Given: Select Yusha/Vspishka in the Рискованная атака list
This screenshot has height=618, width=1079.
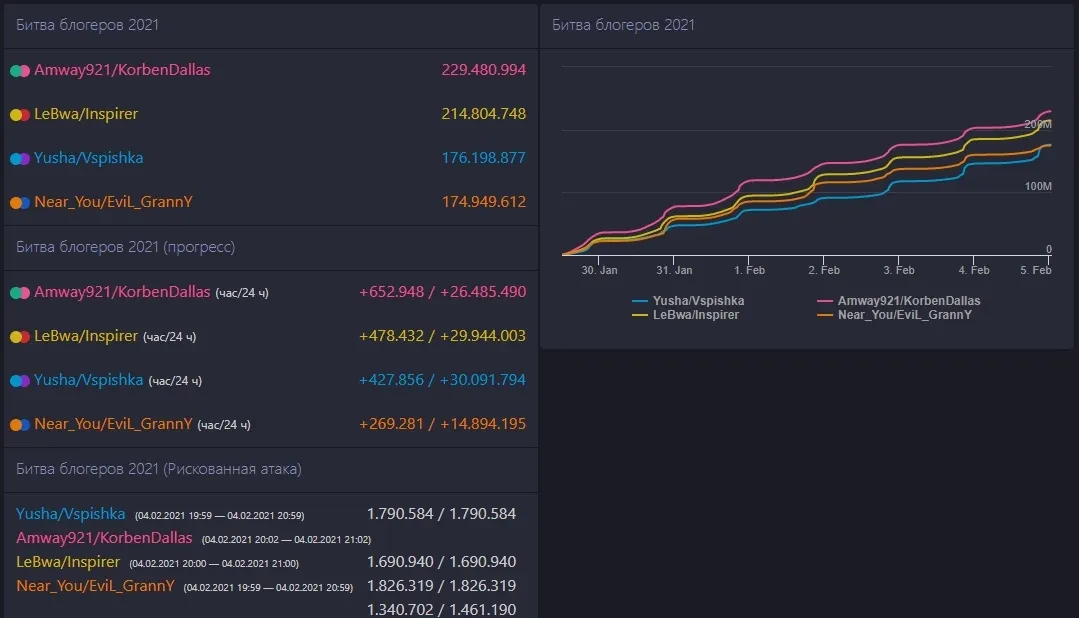Looking at the screenshot, I should pyautogui.click(x=70, y=514).
